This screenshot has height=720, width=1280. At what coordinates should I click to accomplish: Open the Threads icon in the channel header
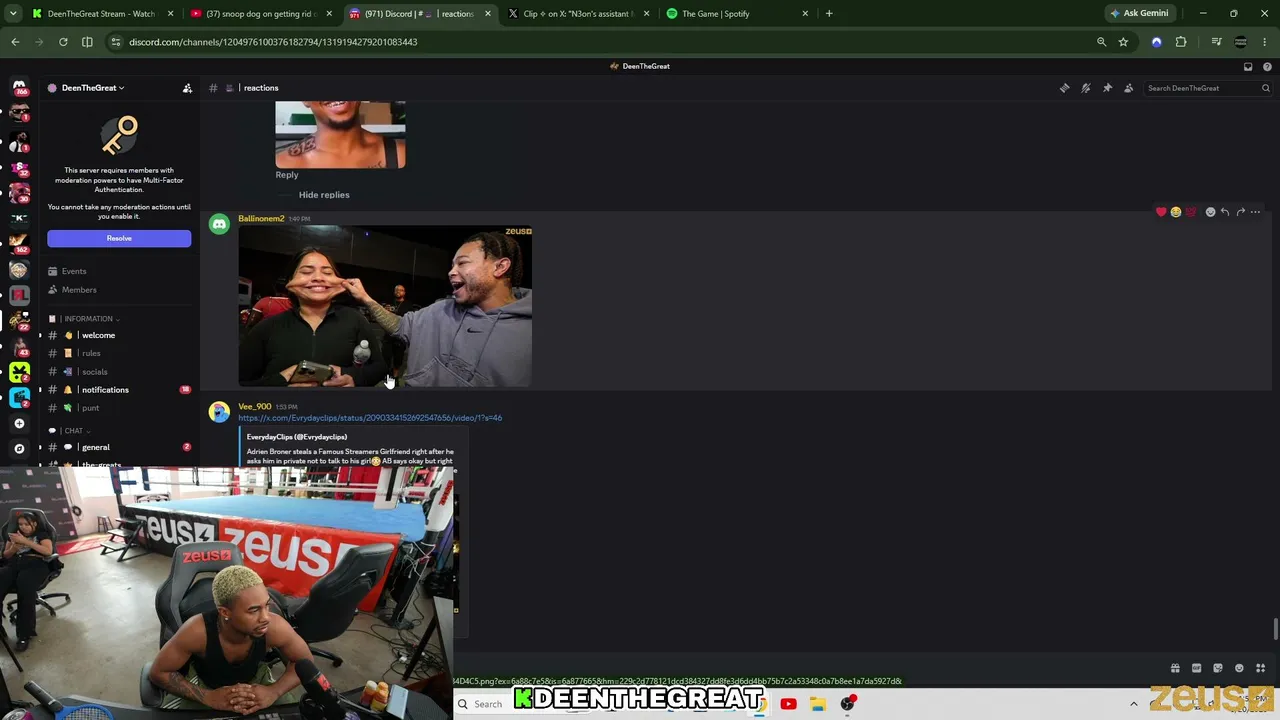pyautogui.click(x=1064, y=88)
